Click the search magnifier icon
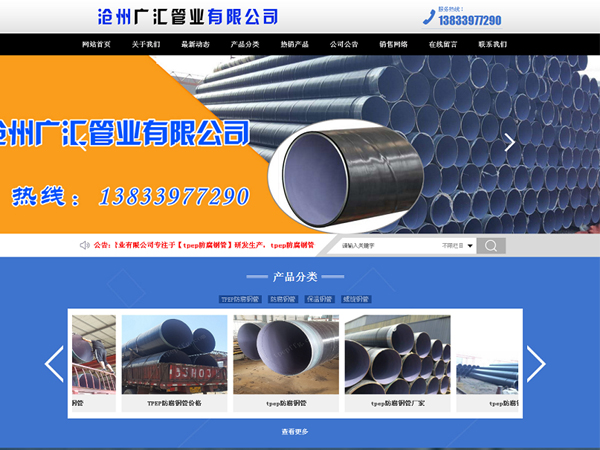 (x=490, y=245)
